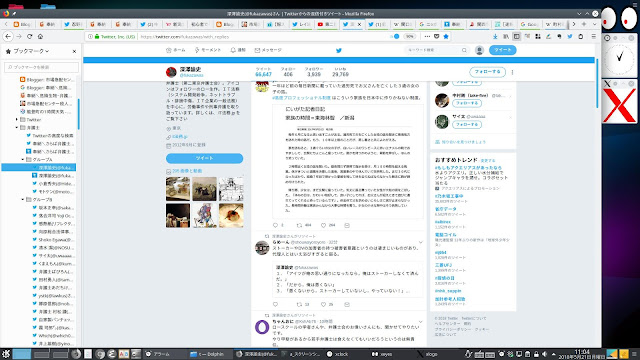Click フォローする button on profile bar
This screenshot has width=640, height=360.
click(487, 72)
